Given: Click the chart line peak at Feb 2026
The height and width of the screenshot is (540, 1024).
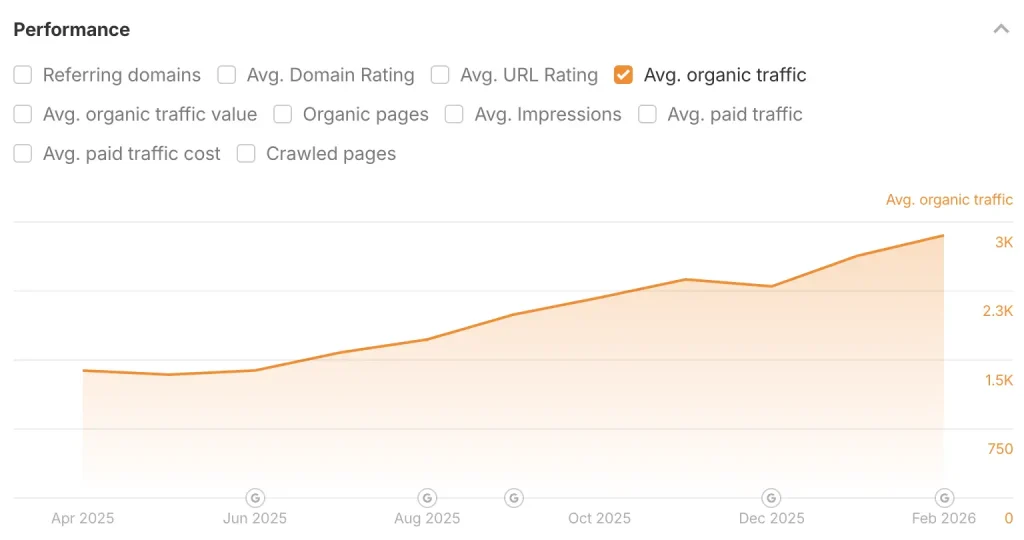Looking at the screenshot, I should tap(943, 236).
